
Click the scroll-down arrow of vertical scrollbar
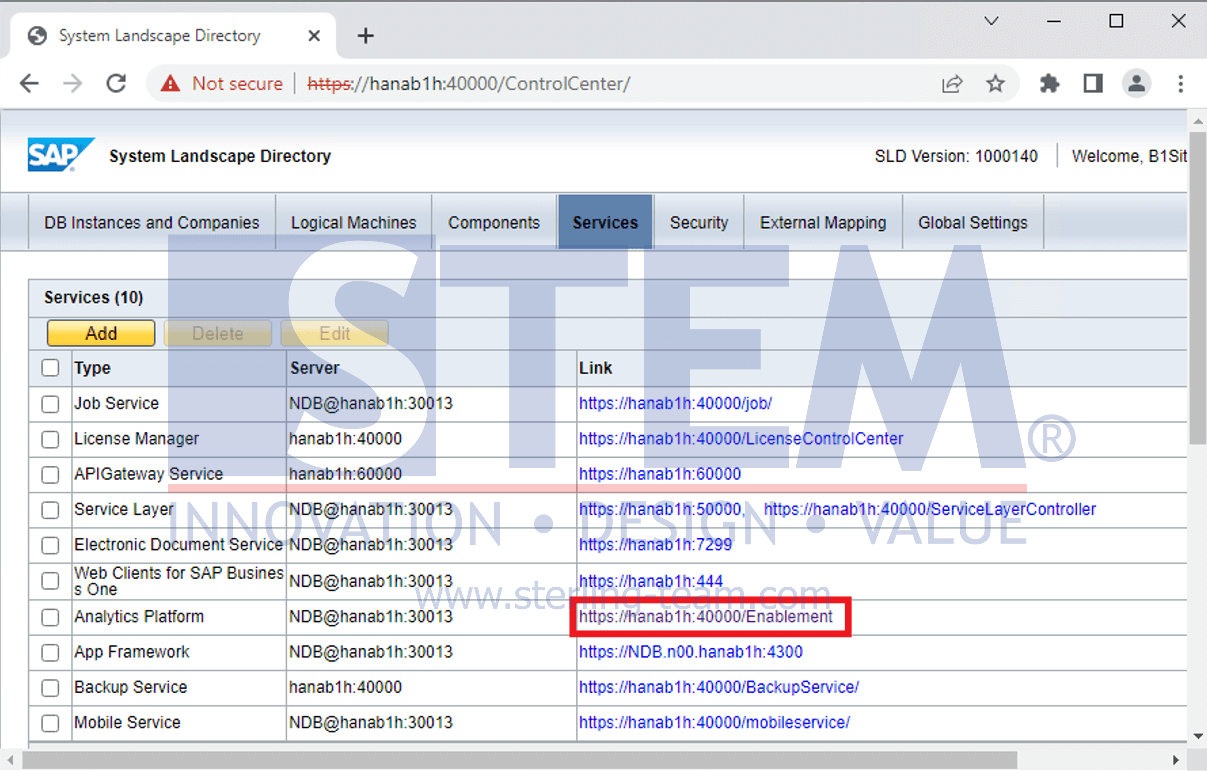click(1198, 736)
